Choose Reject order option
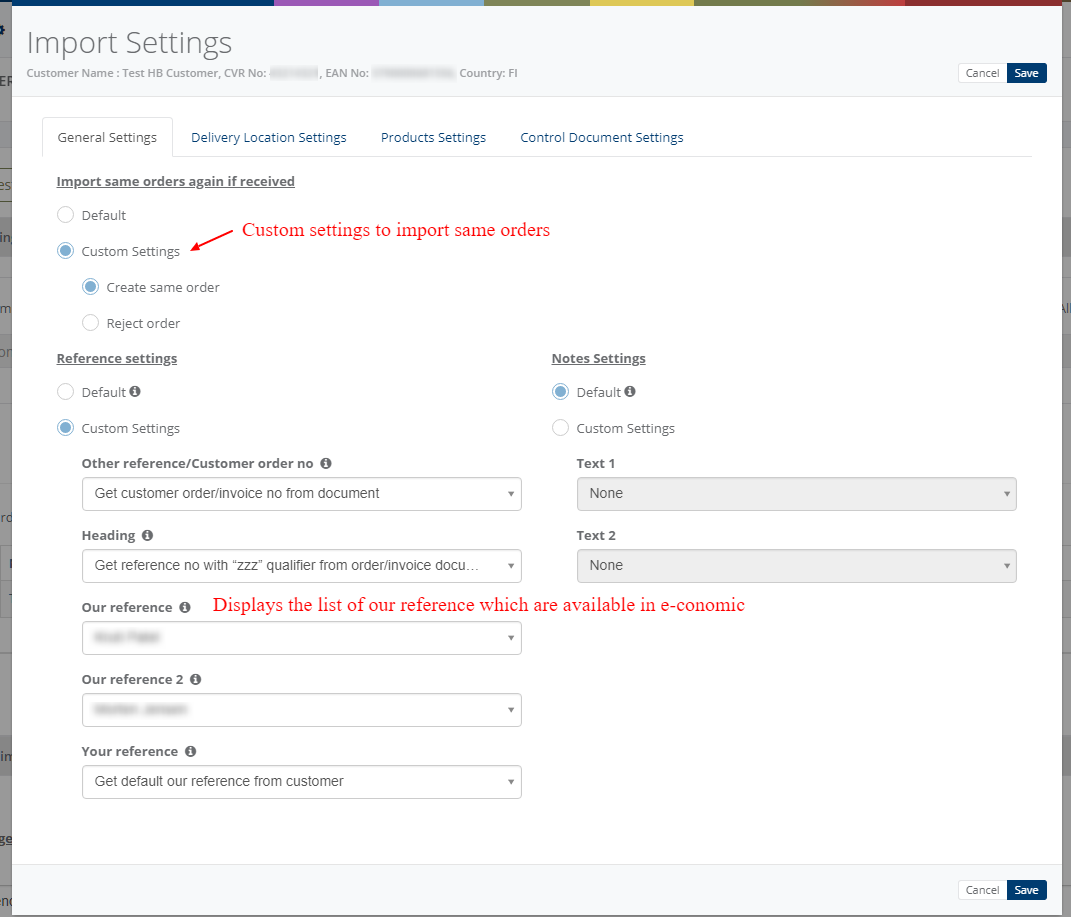The width and height of the screenshot is (1071, 917). click(x=90, y=323)
